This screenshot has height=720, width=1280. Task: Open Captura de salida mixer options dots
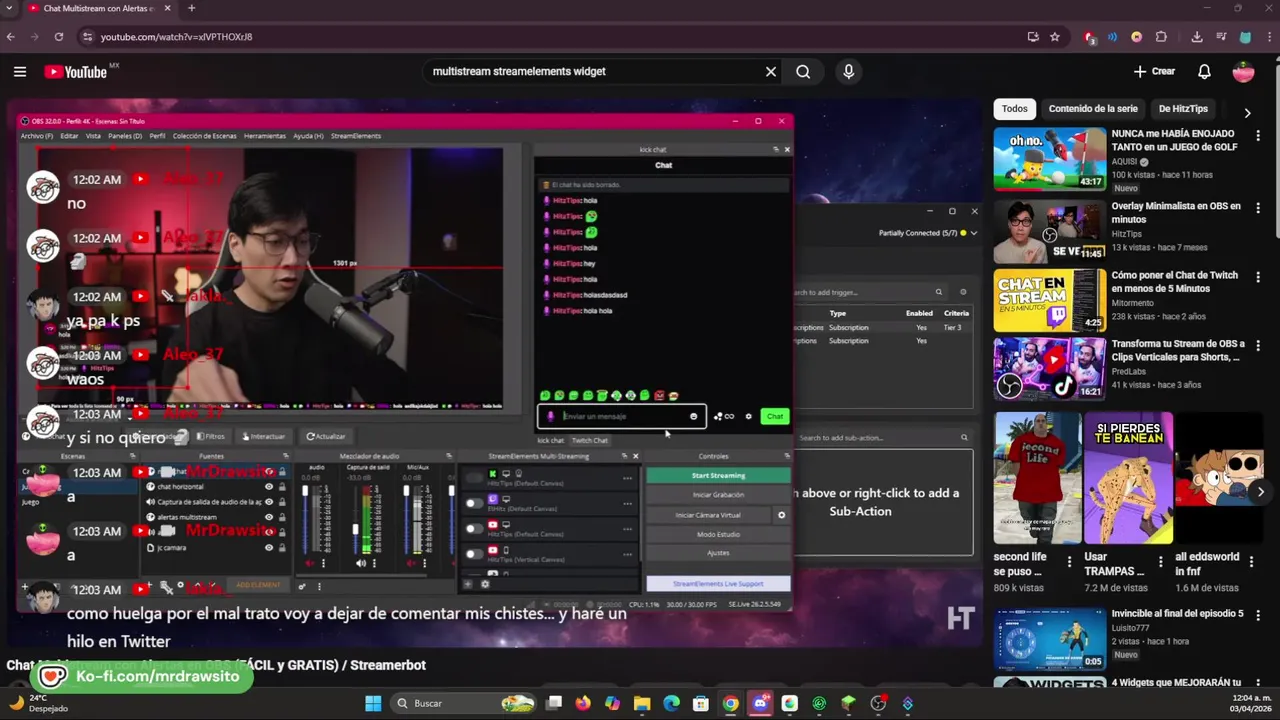(374, 562)
